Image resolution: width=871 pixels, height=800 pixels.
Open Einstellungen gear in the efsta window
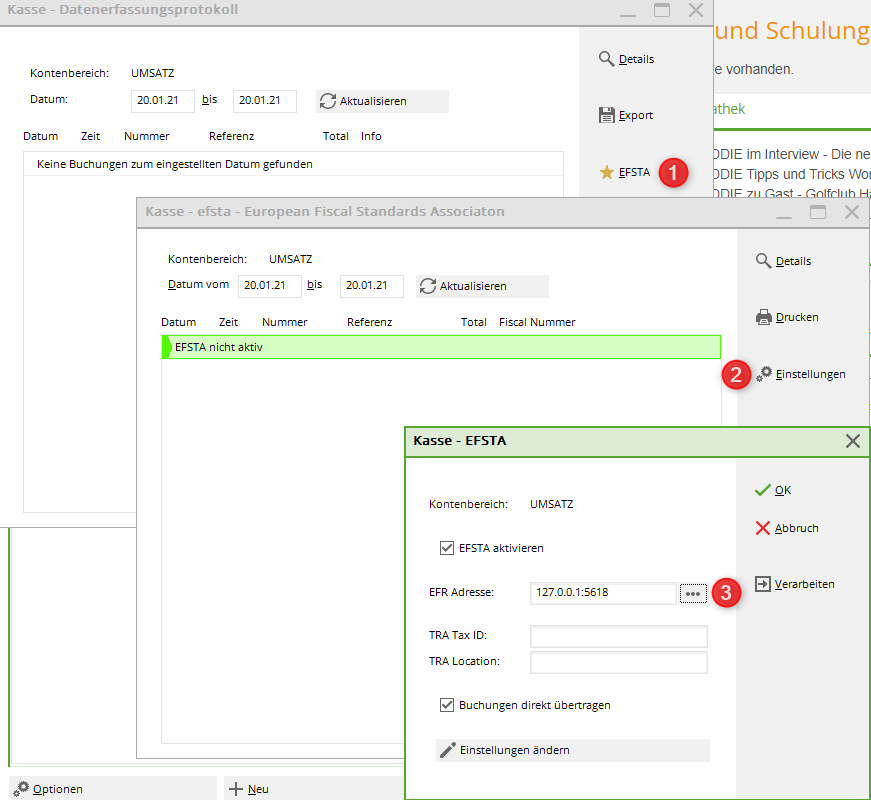click(x=764, y=374)
